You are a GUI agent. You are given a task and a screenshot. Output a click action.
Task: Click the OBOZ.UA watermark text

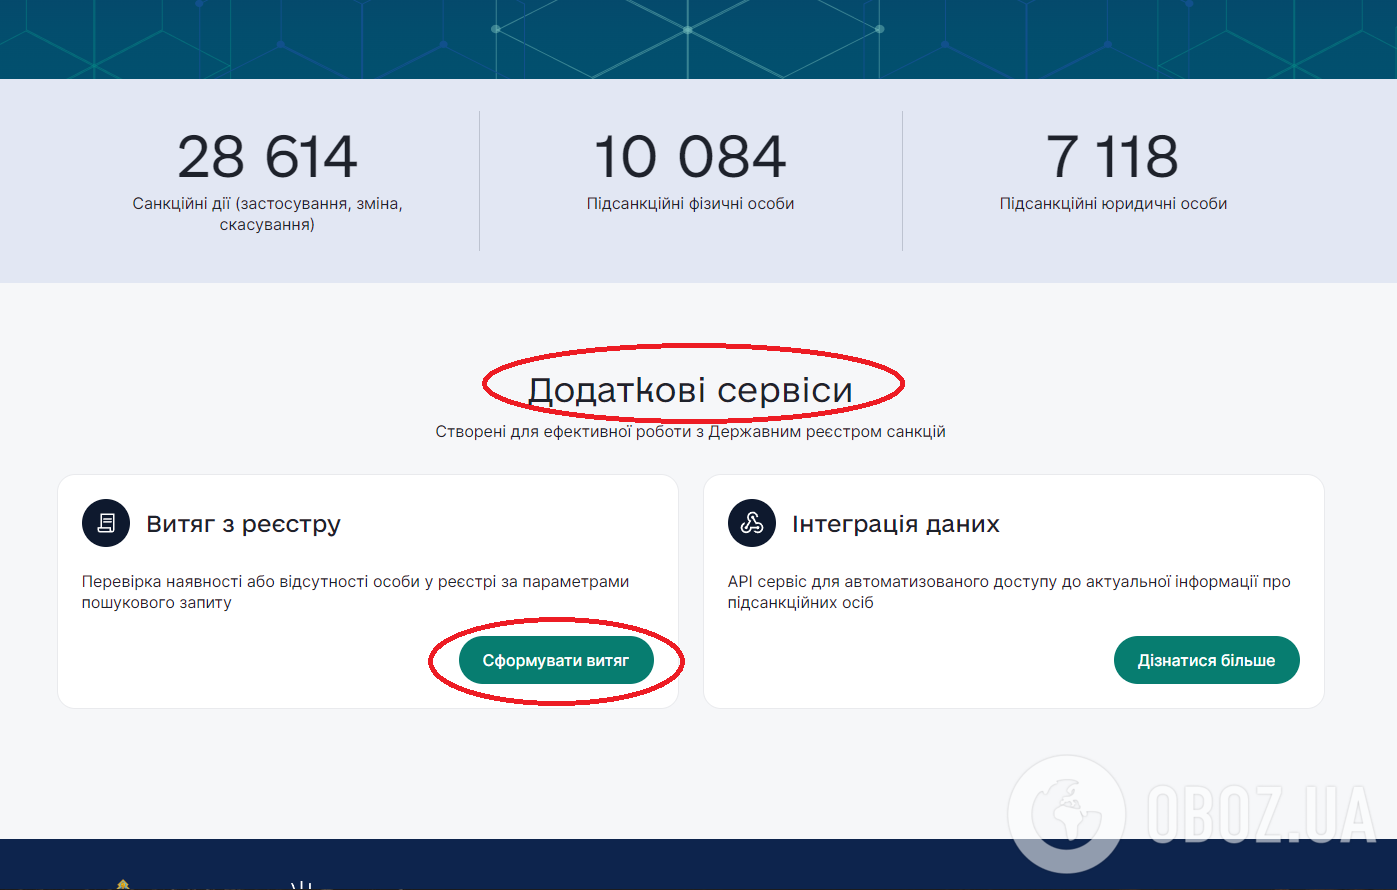tap(1262, 814)
